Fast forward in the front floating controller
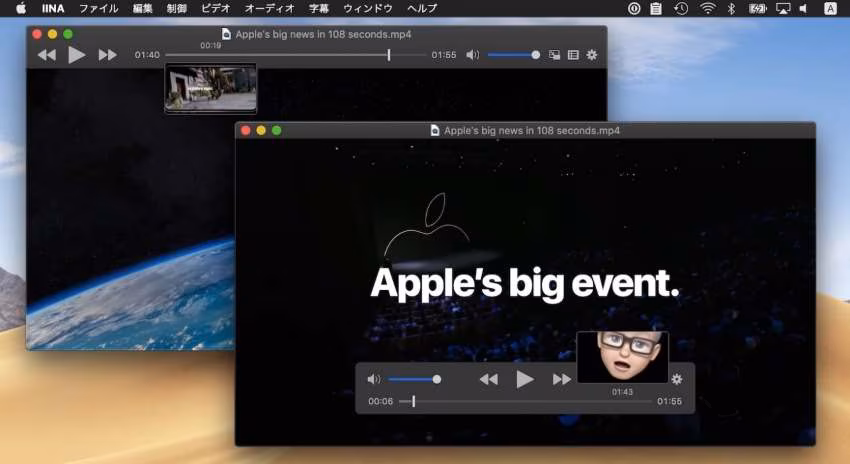The width and height of the screenshot is (850, 464). tap(562, 379)
